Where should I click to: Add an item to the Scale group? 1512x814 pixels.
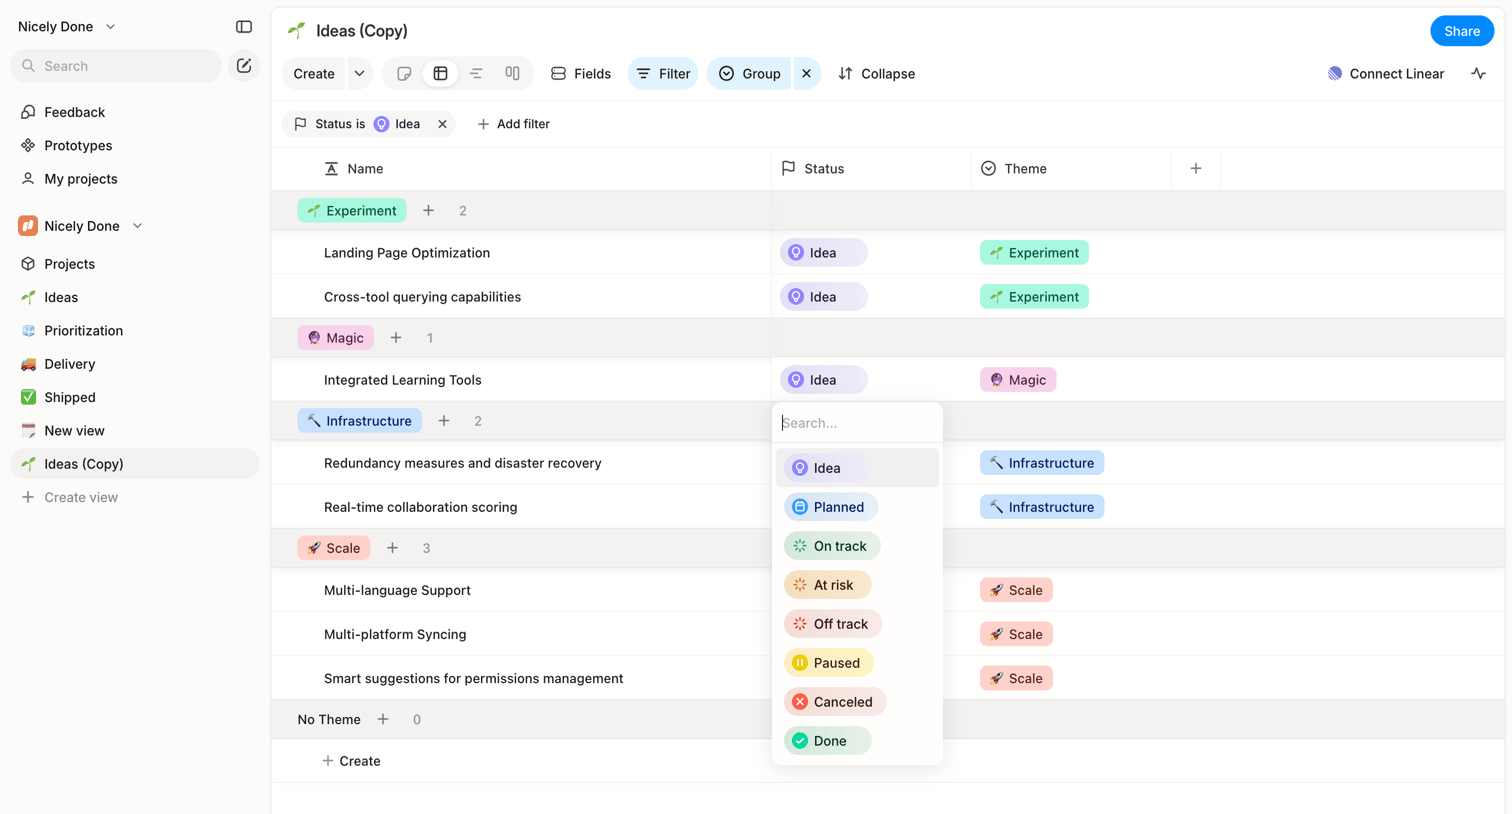click(x=392, y=548)
